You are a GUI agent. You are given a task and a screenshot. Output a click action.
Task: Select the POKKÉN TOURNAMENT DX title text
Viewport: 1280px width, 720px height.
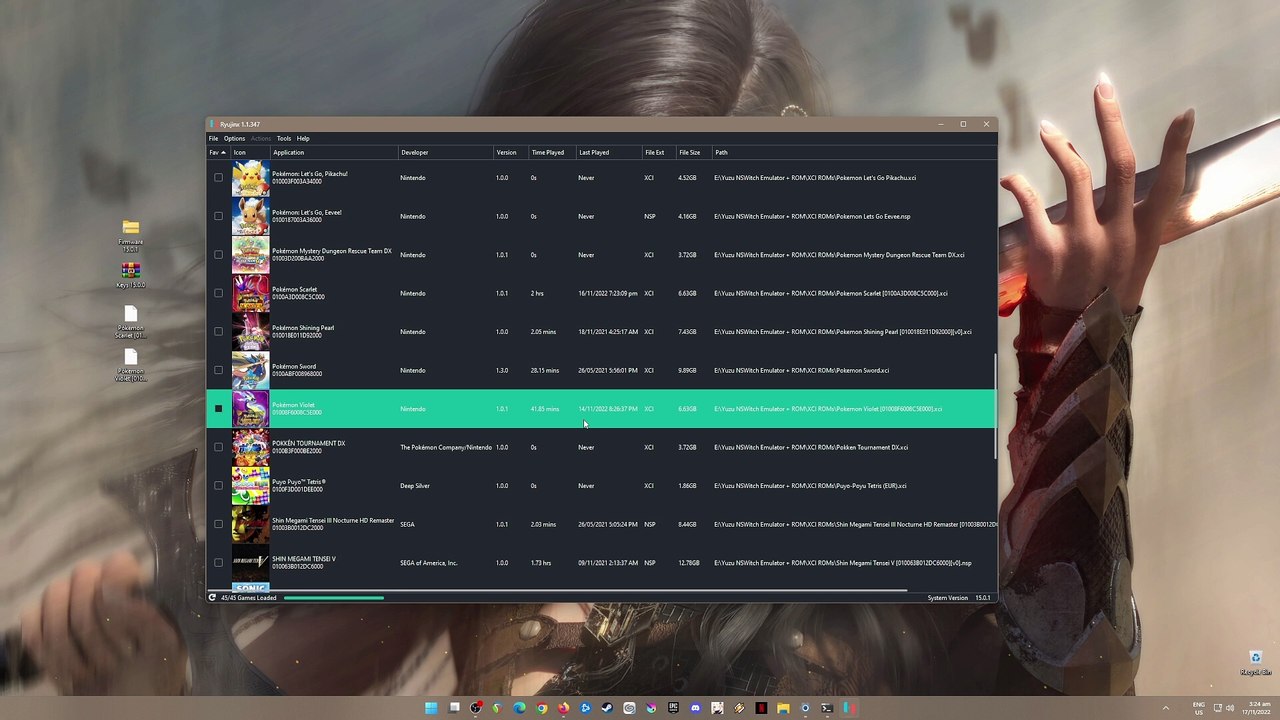[x=308, y=444]
